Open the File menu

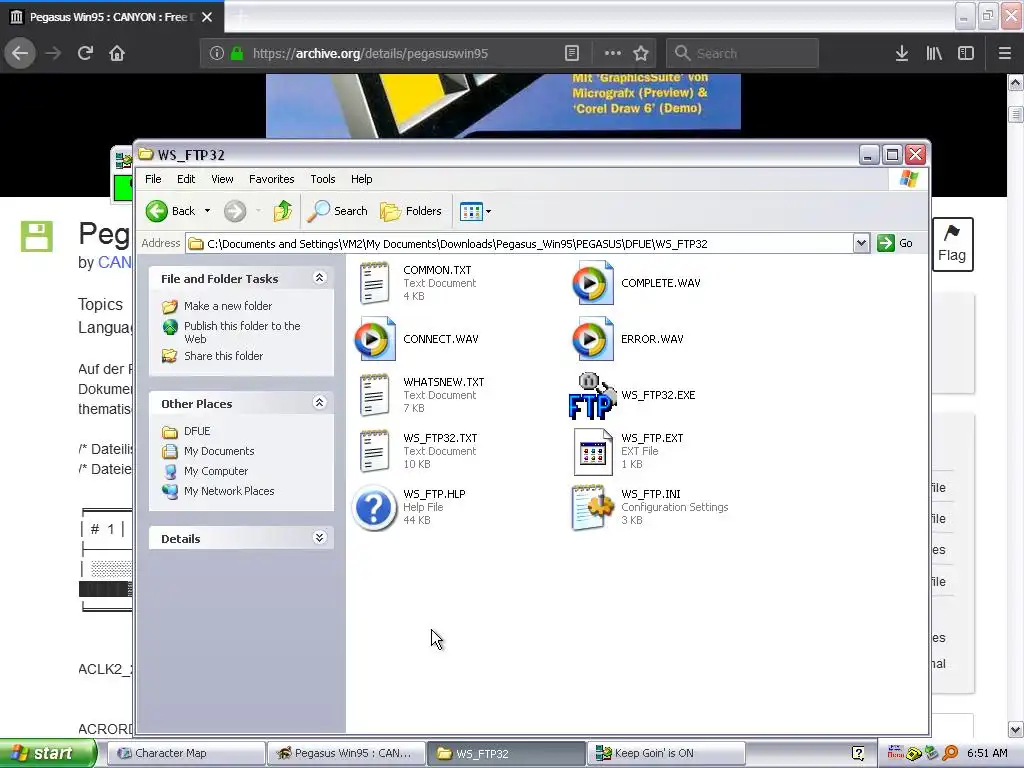pos(153,179)
